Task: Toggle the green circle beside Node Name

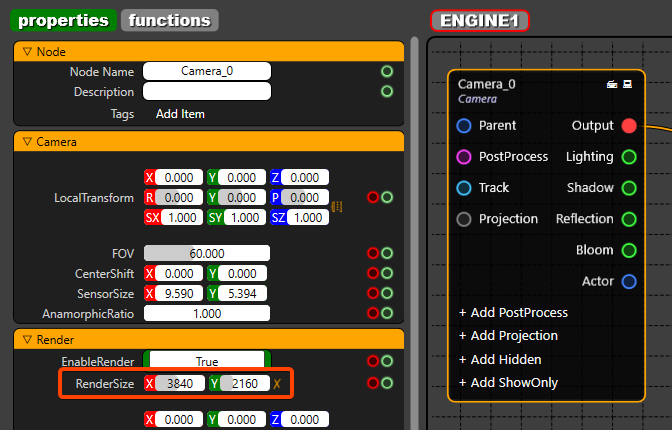Action: [387, 72]
